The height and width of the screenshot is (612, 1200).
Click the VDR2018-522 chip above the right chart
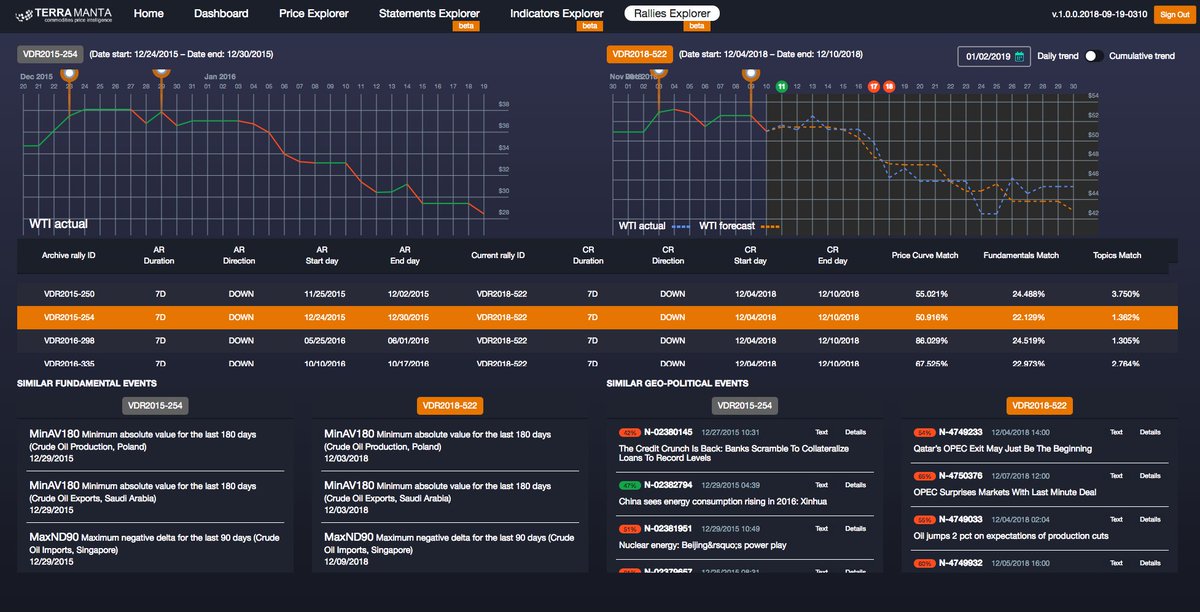coord(639,54)
